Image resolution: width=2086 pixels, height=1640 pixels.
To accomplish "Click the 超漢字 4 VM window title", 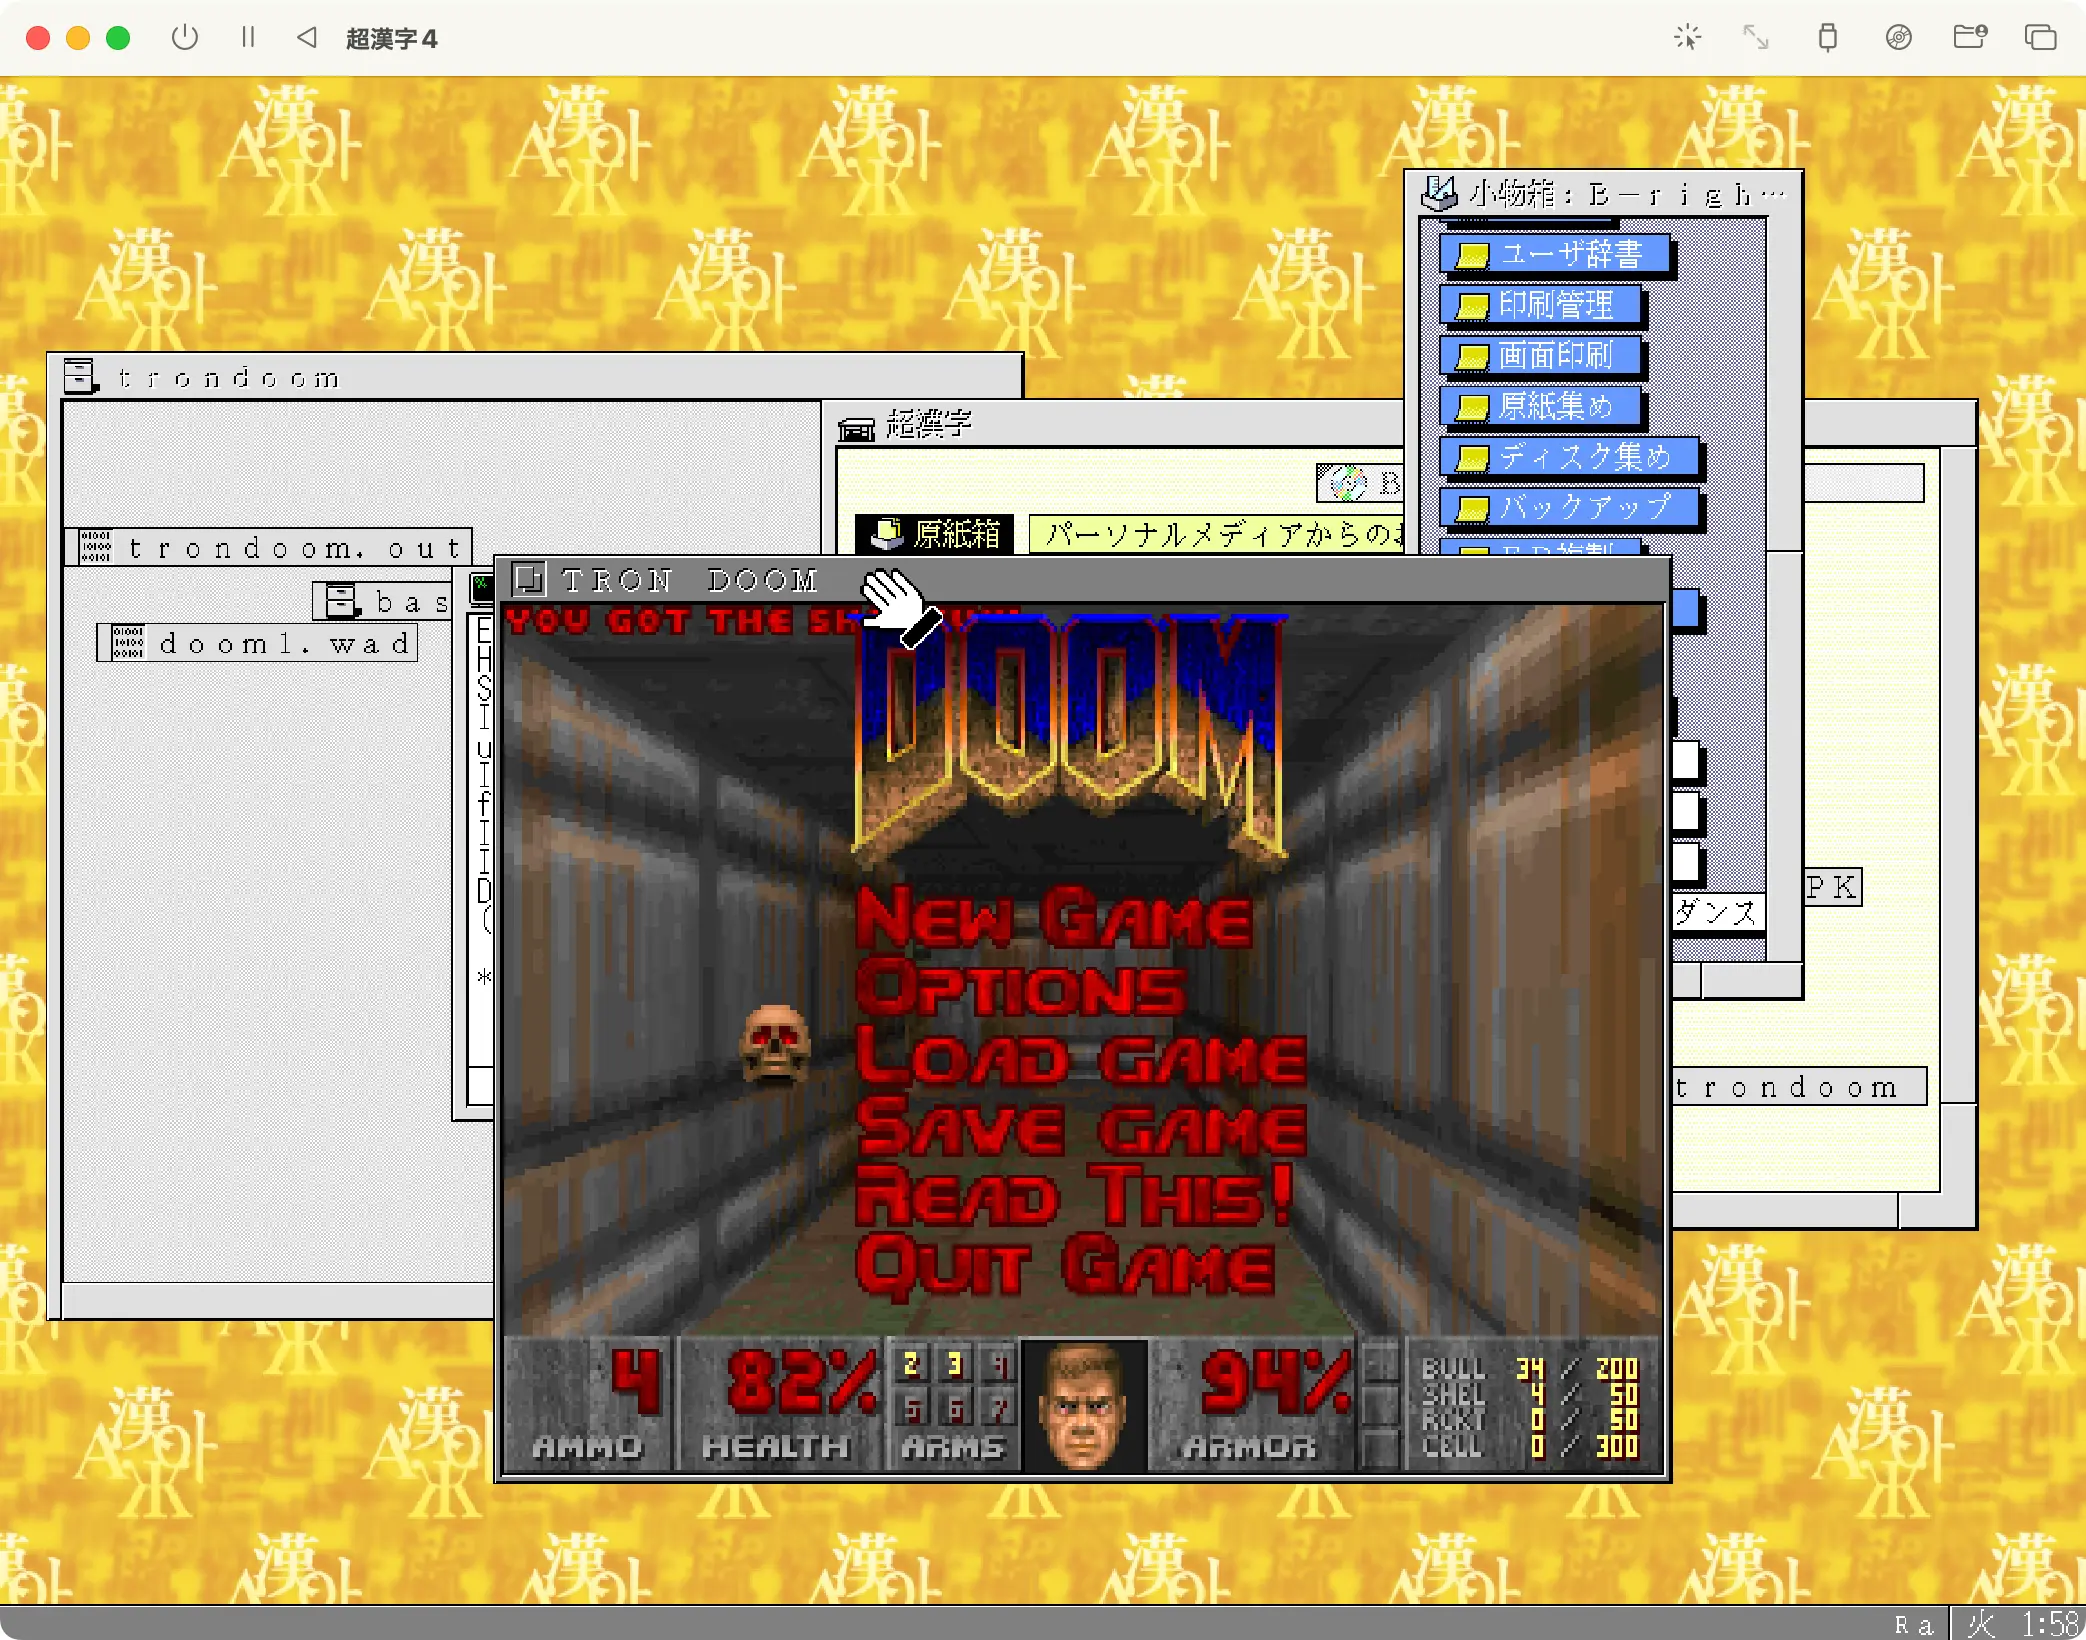I will coord(391,39).
